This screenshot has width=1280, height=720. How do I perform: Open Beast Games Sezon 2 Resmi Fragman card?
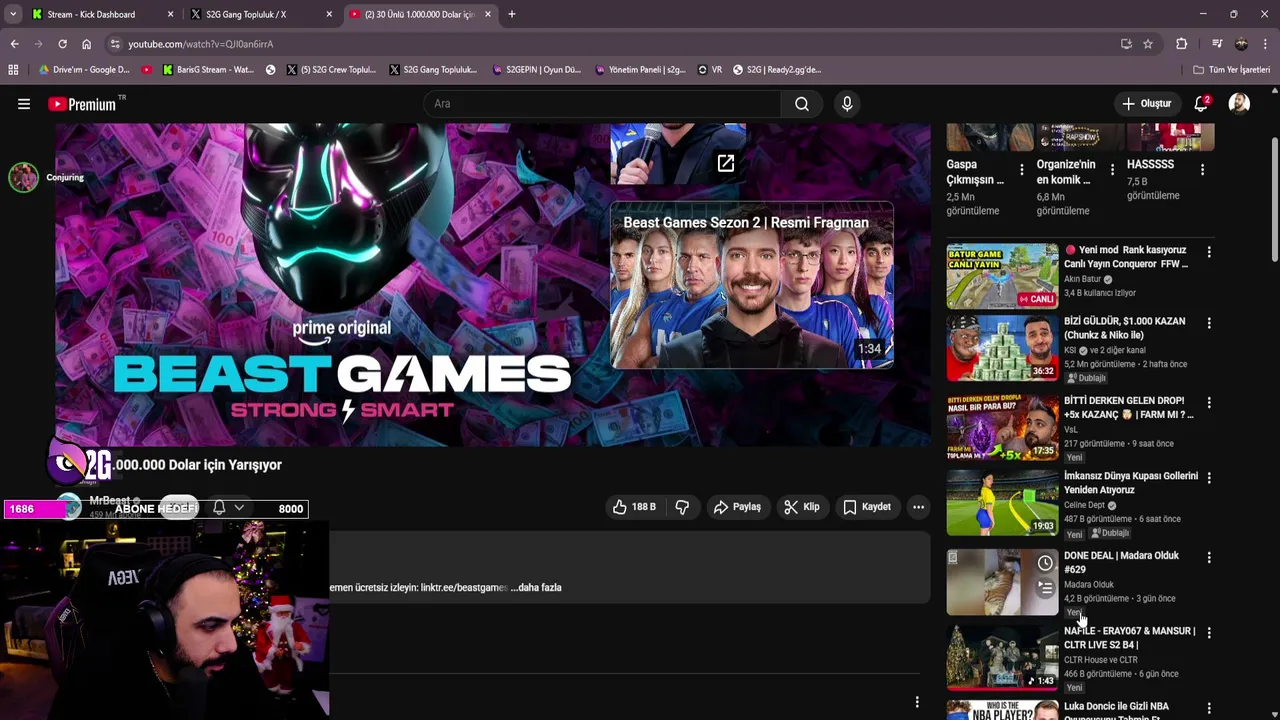click(752, 286)
